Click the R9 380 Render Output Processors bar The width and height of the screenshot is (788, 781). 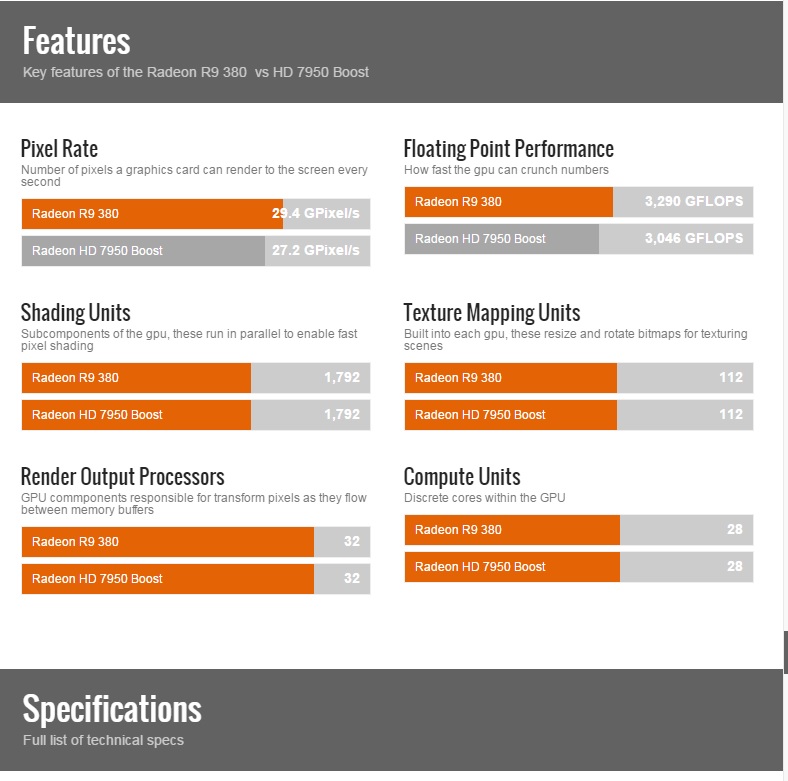[x=195, y=542]
